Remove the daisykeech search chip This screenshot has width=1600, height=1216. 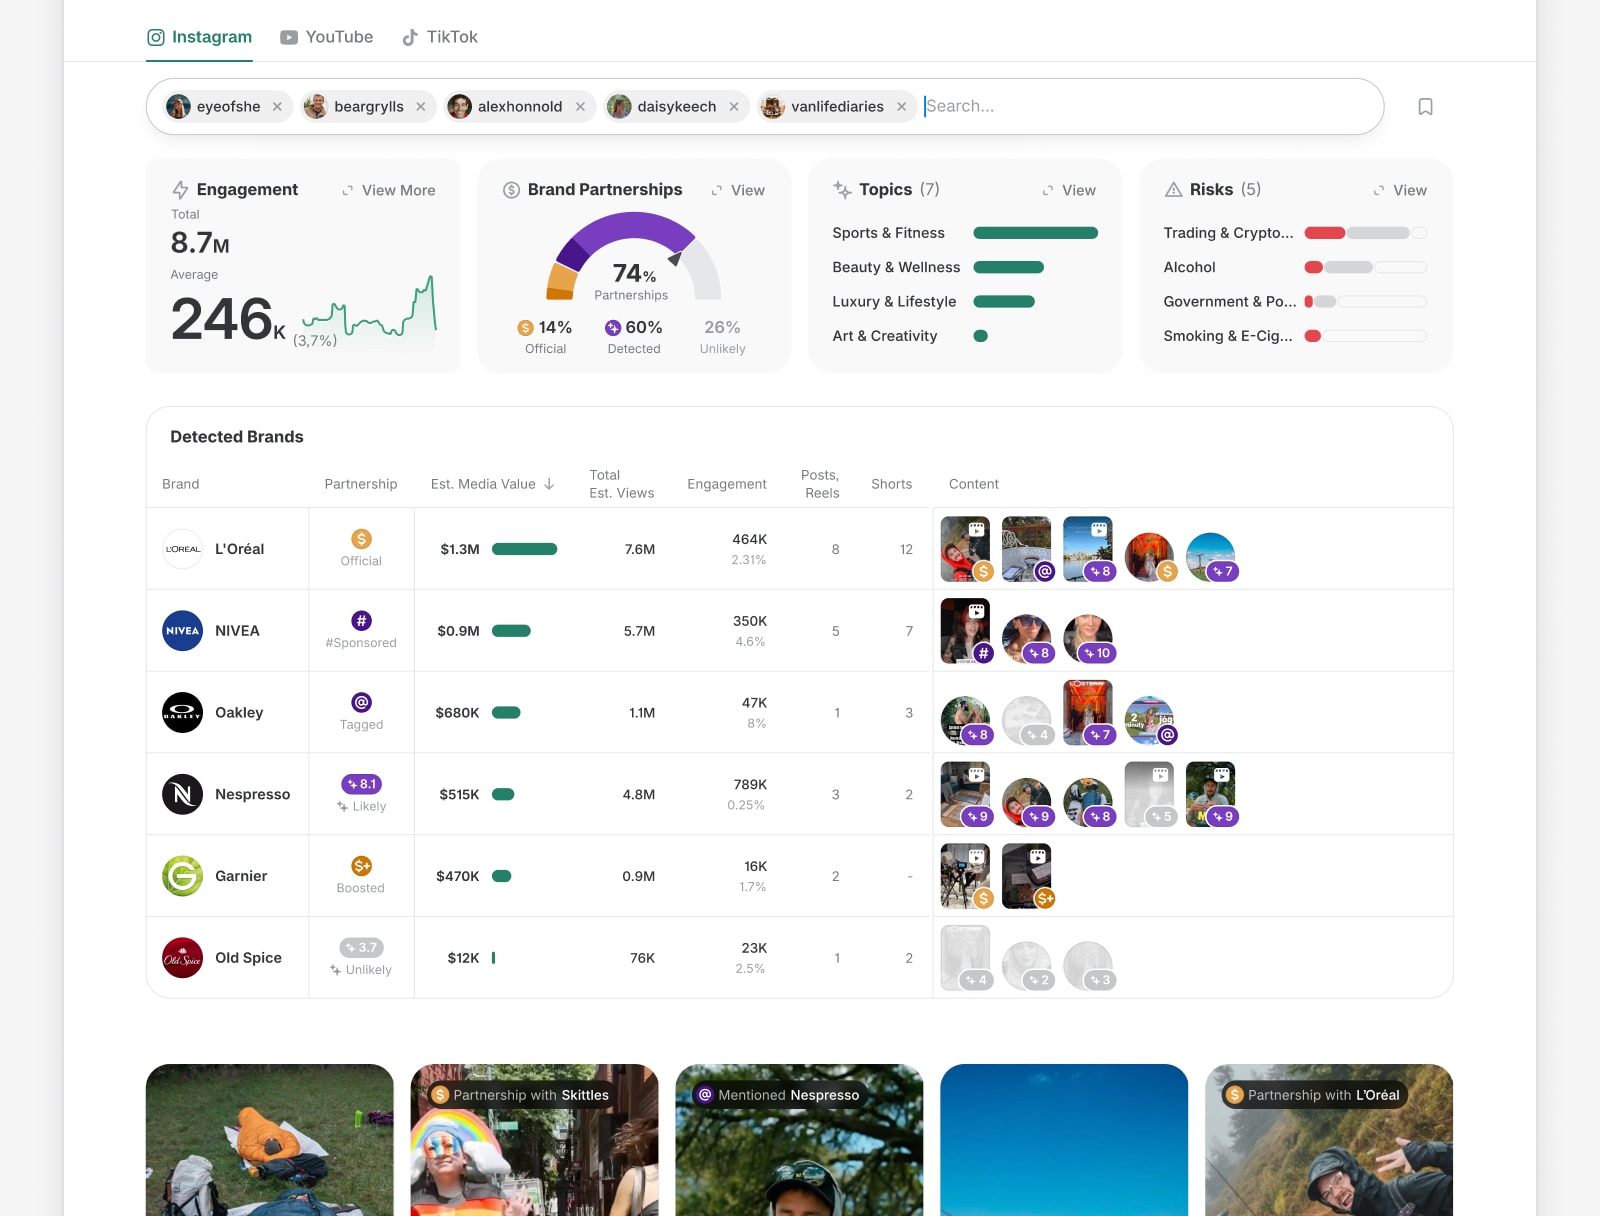click(x=734, y=107)
